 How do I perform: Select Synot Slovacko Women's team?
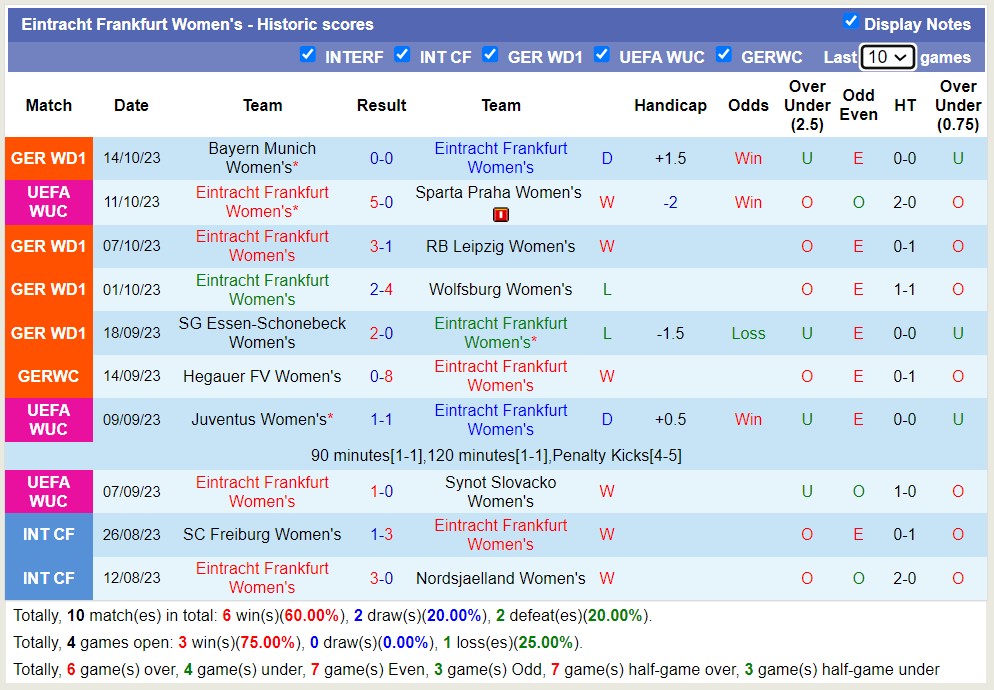click(x=500, y=491)
